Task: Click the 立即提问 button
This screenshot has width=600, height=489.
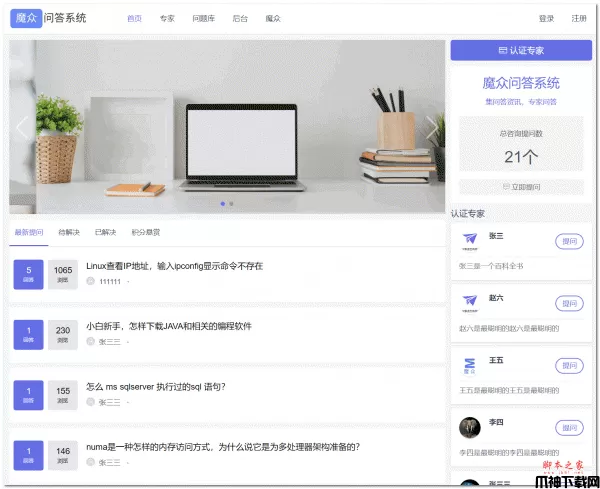Action: point(521,187)
